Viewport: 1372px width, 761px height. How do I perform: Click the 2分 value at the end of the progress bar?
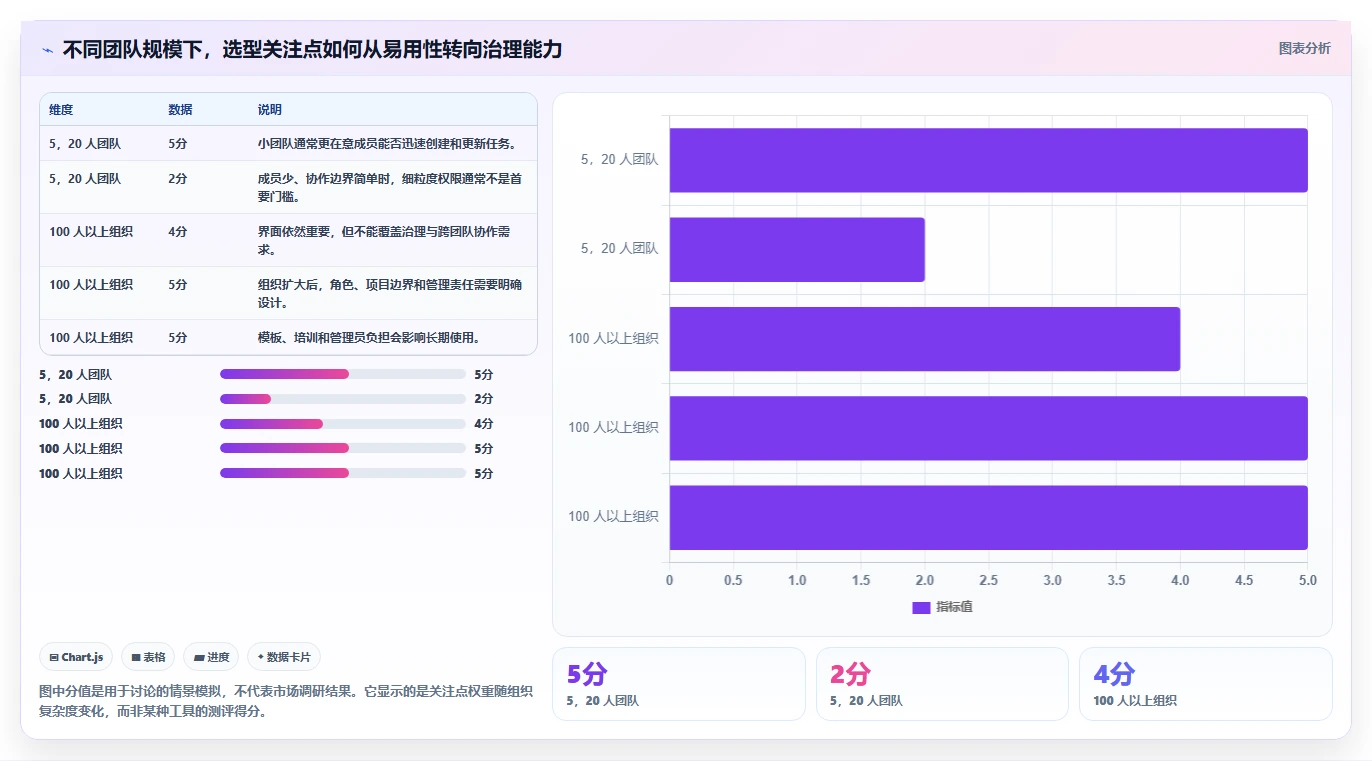(484, 399)
